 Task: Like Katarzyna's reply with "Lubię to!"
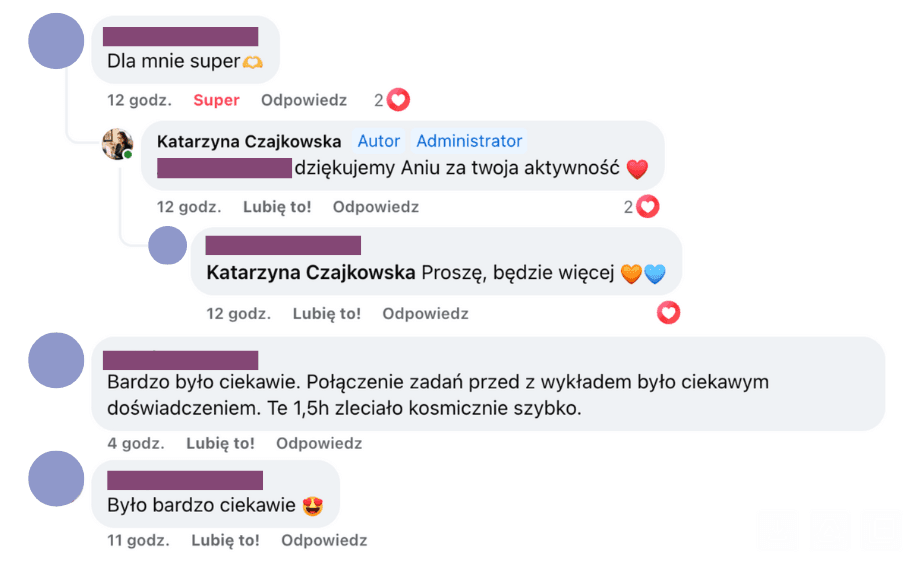(277, 206)
